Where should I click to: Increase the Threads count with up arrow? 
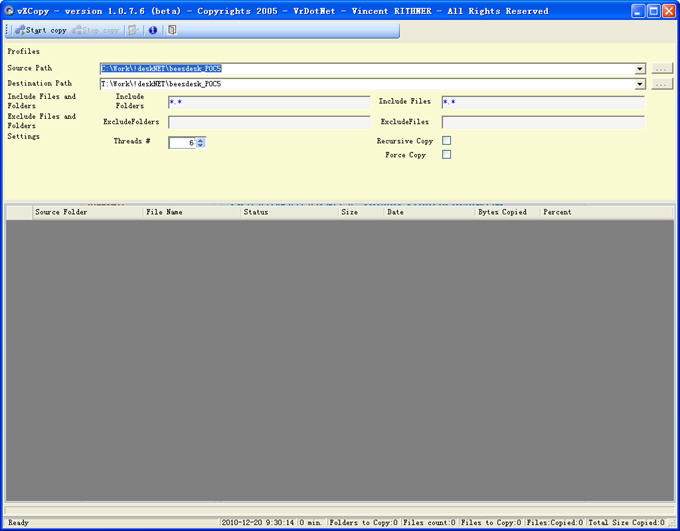pyautogui.click(x=200, y=140)
